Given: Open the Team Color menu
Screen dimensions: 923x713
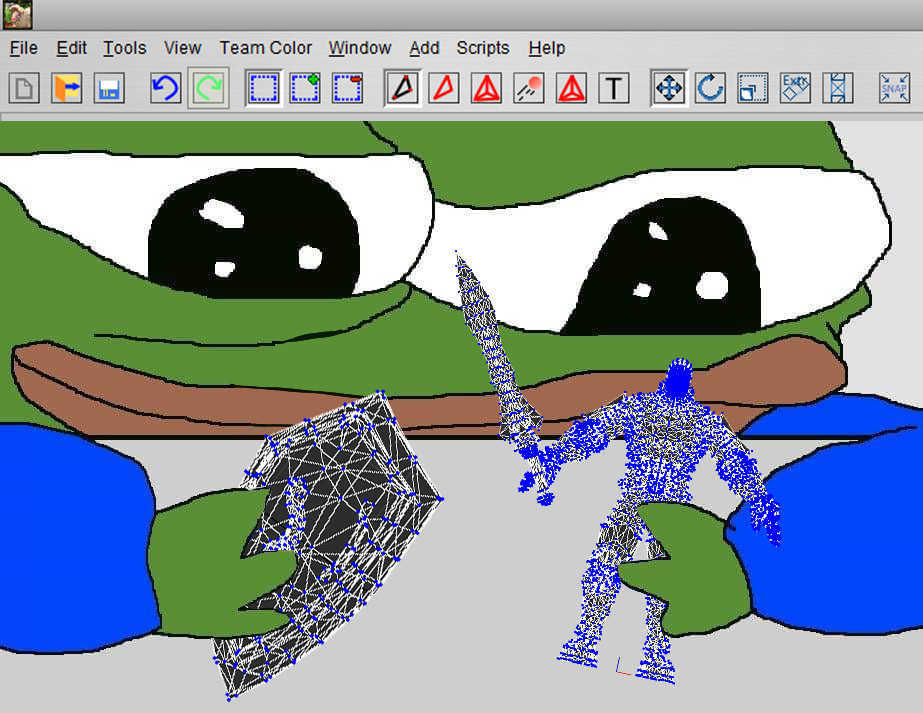Looking at the screenshot, I should (x=265, y=48).
